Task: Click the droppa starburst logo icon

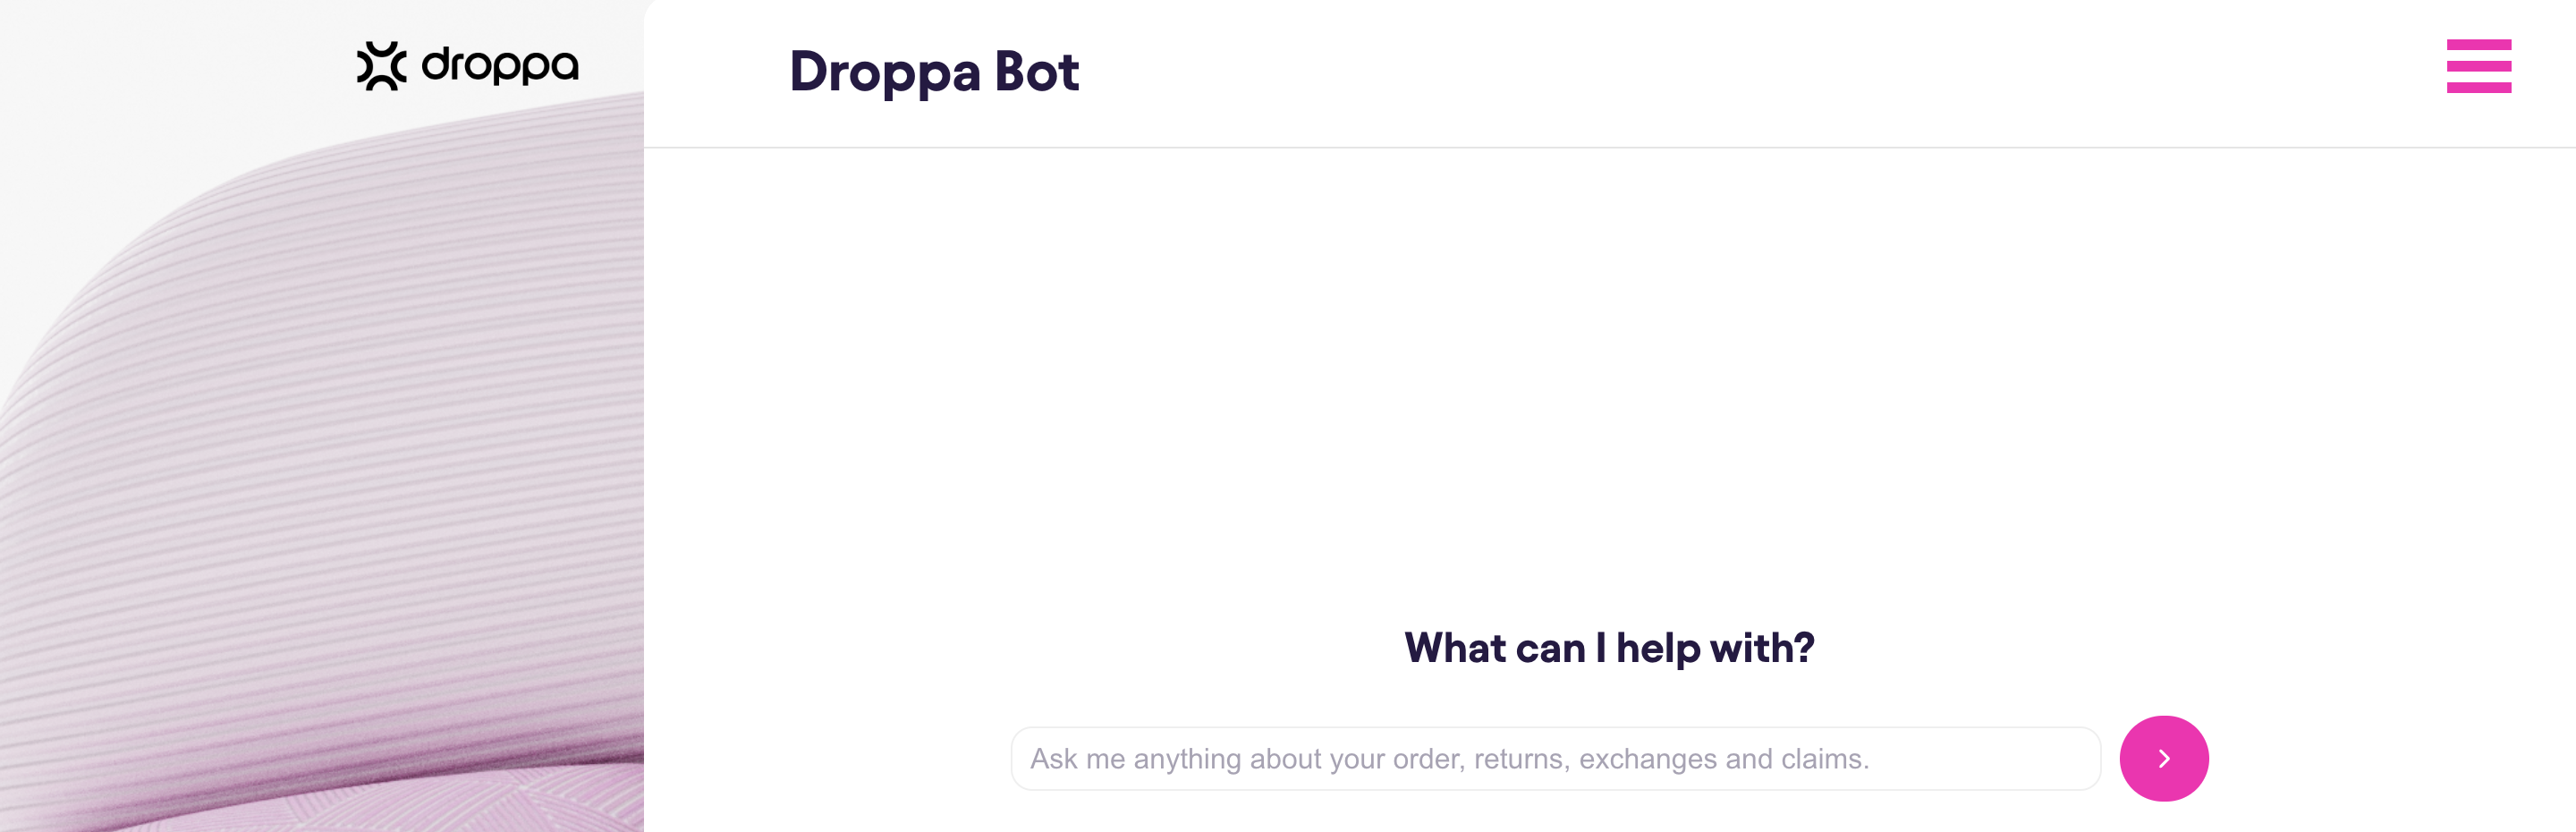Action: coord(382,66)
